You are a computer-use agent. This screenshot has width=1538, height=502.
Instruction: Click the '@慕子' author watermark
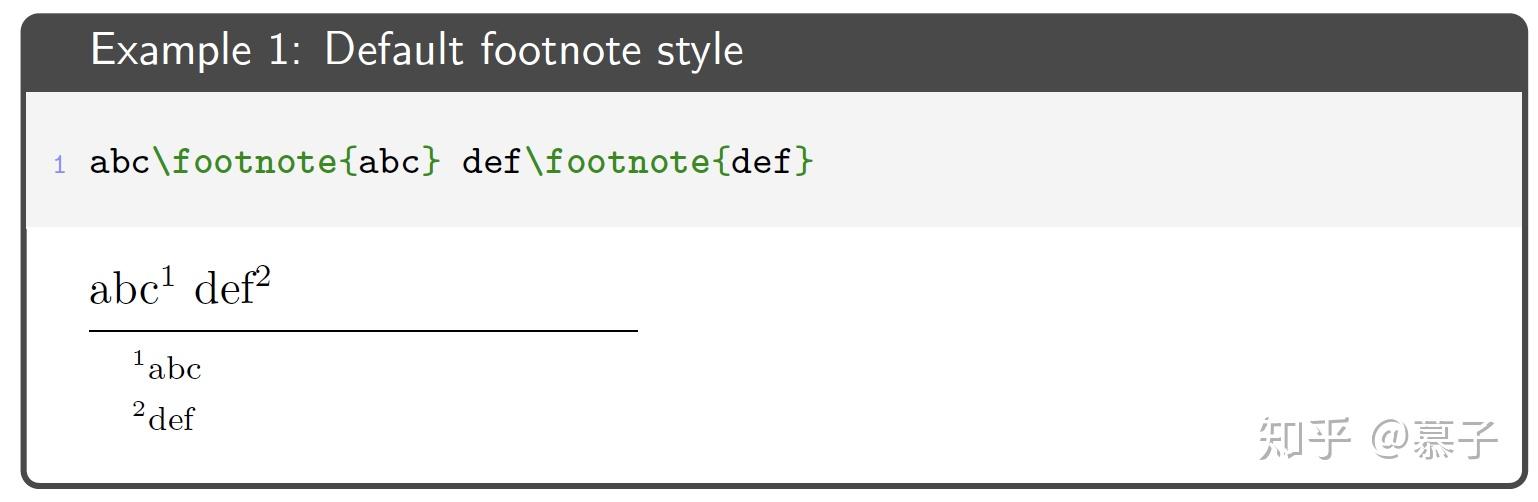click(x=1434, y=439)
